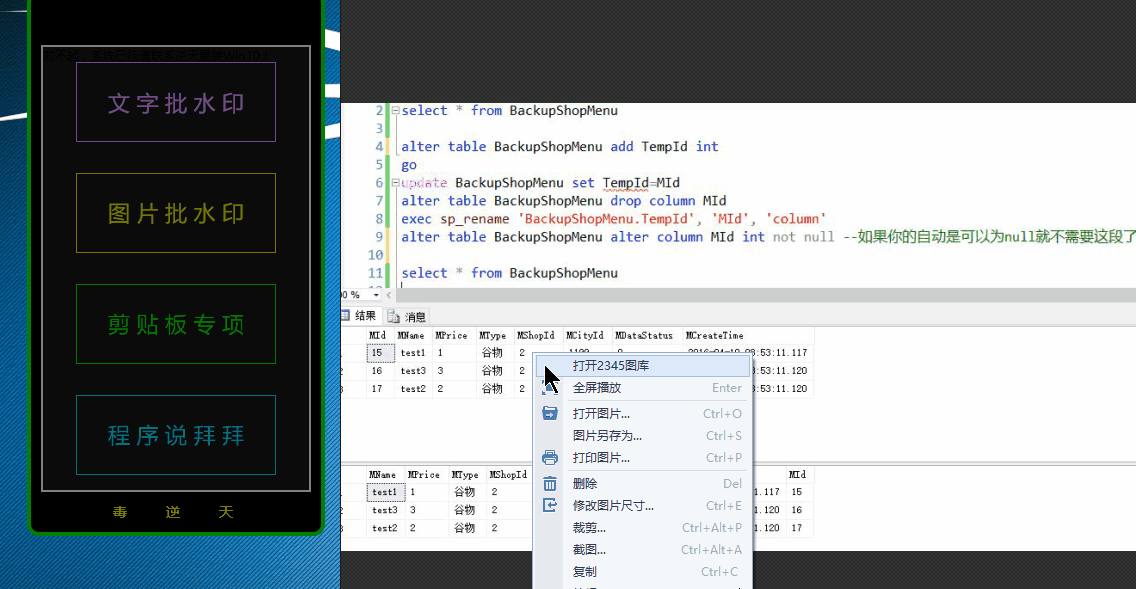Click the 毒 label in footer
Viewport: 1136px width, 589px height.
[120, 512]
